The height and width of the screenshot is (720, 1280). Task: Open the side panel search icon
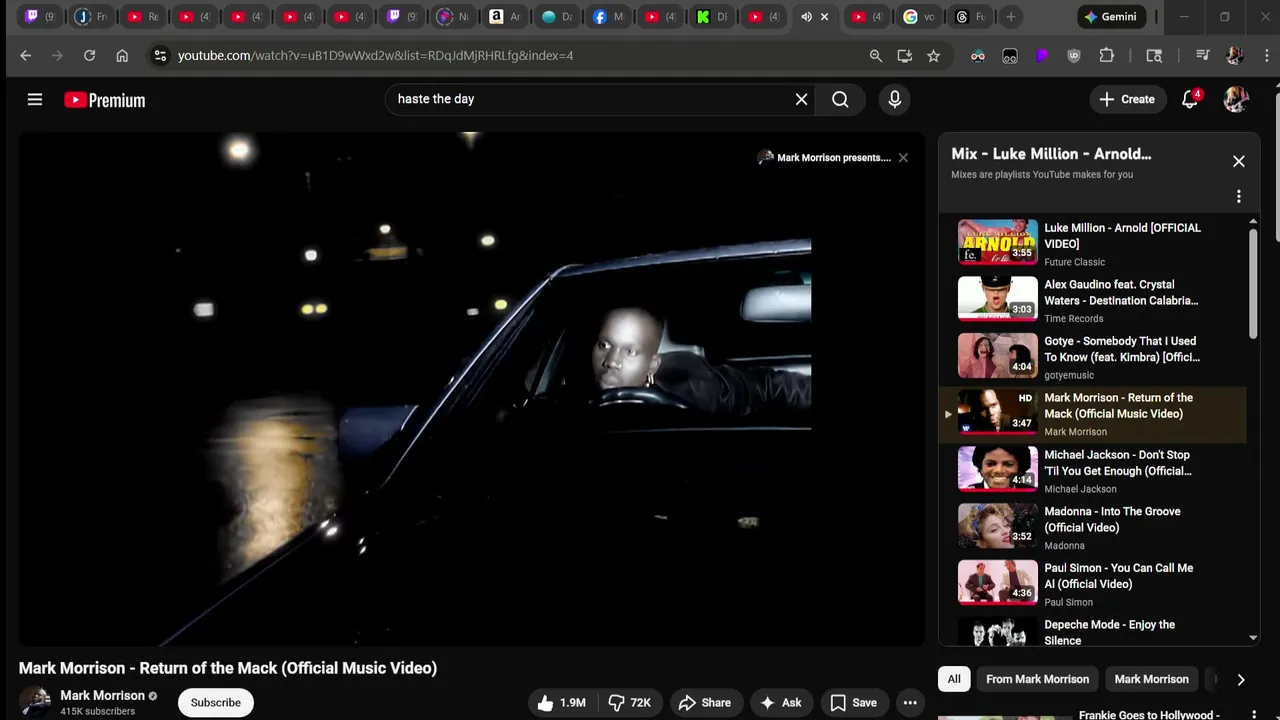click(x=1154, y=56)
